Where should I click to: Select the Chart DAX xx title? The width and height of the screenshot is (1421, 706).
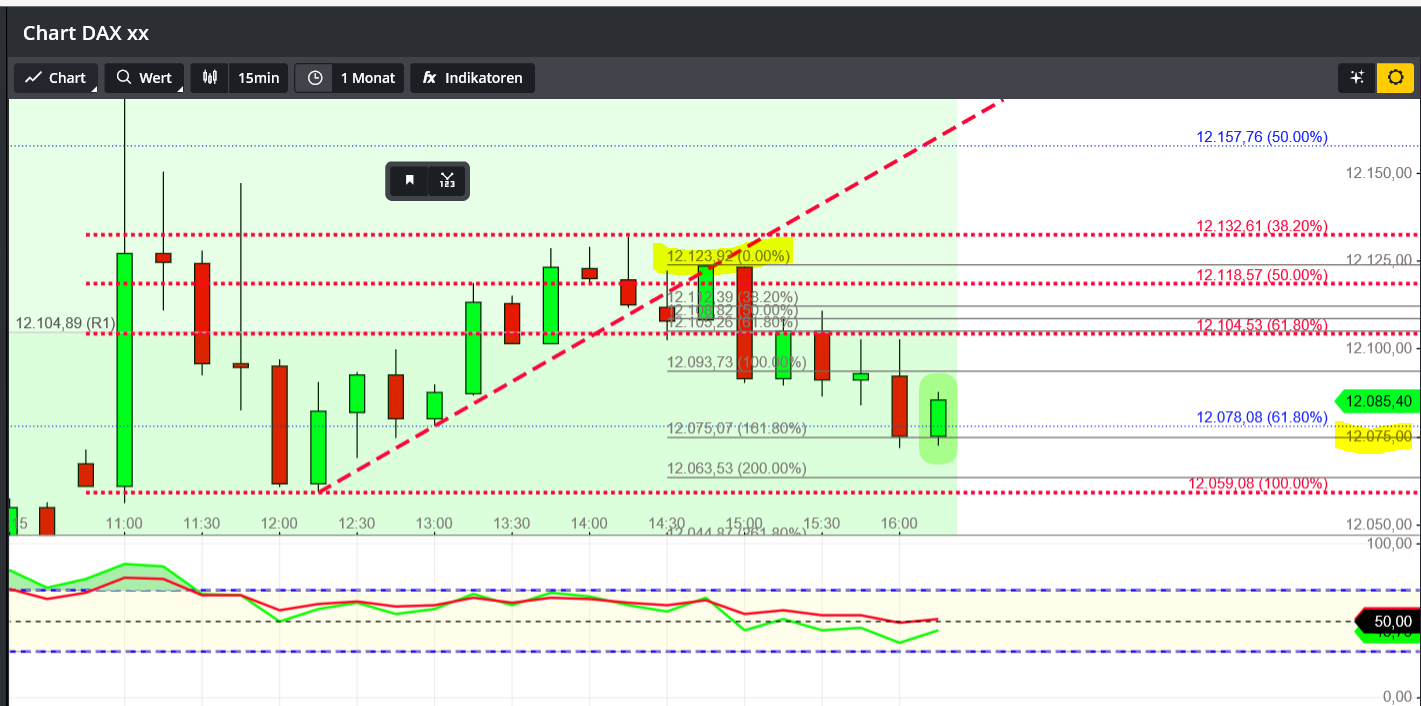[86, 33]
